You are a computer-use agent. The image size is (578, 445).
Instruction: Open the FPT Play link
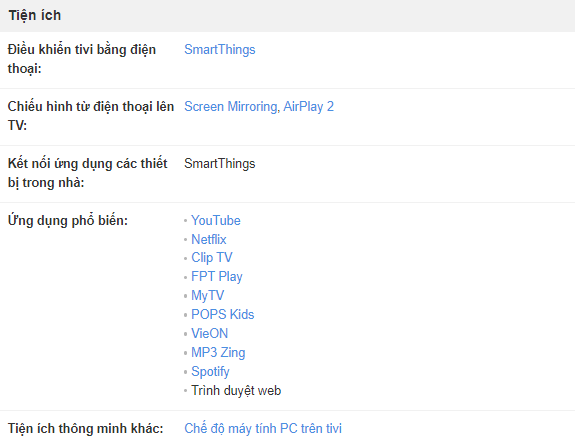coord(217,277)
